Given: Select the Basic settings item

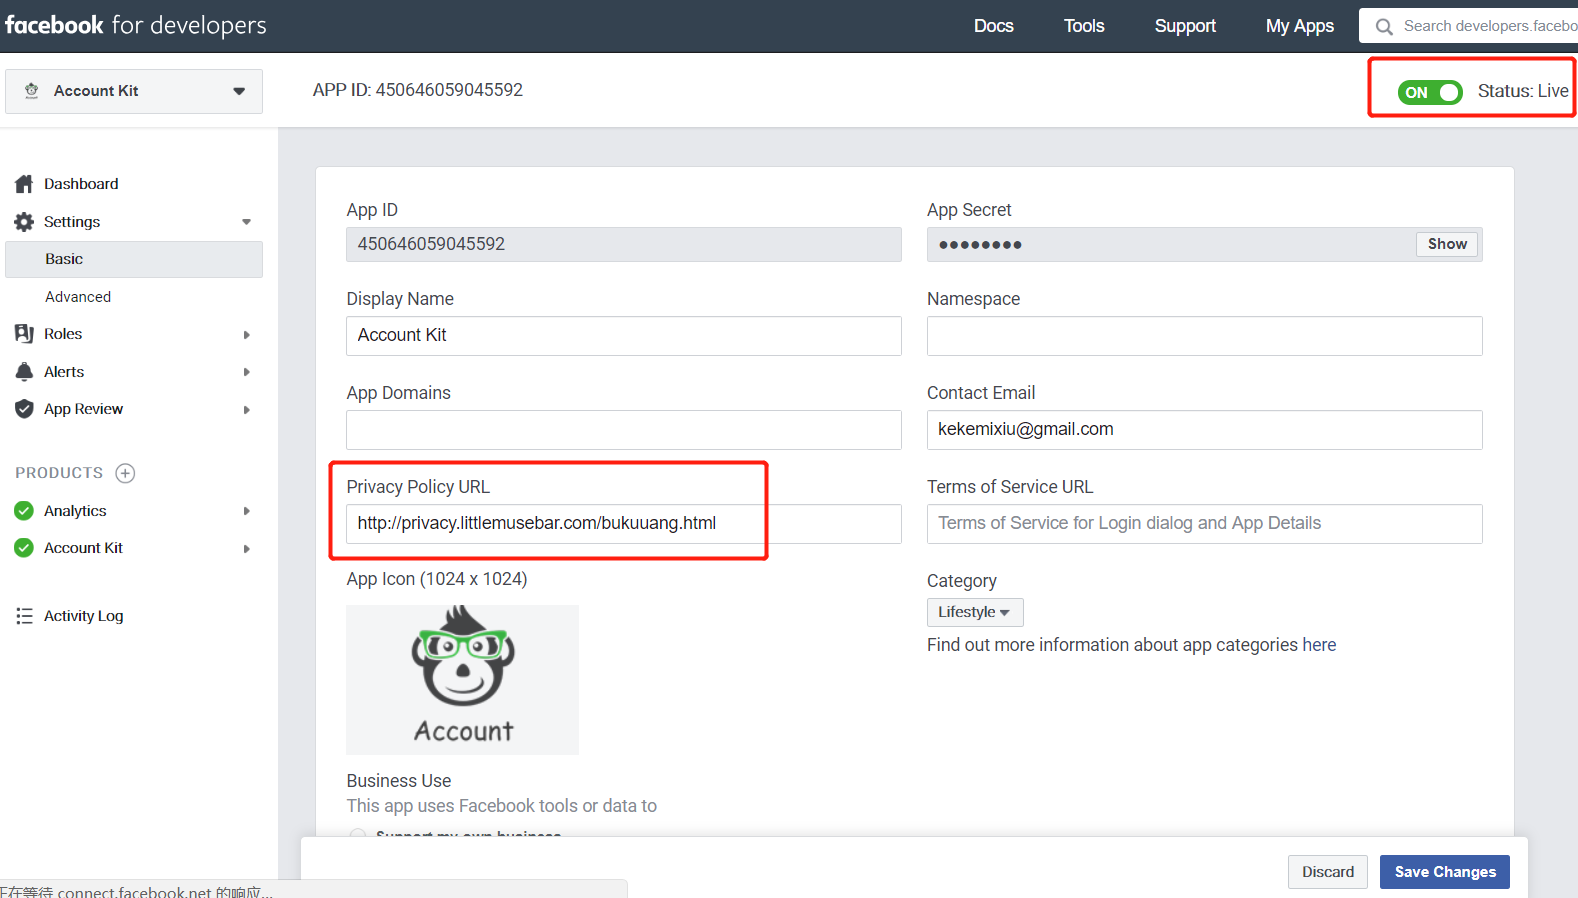Looking at the screenshot, I should click(134, 259).
